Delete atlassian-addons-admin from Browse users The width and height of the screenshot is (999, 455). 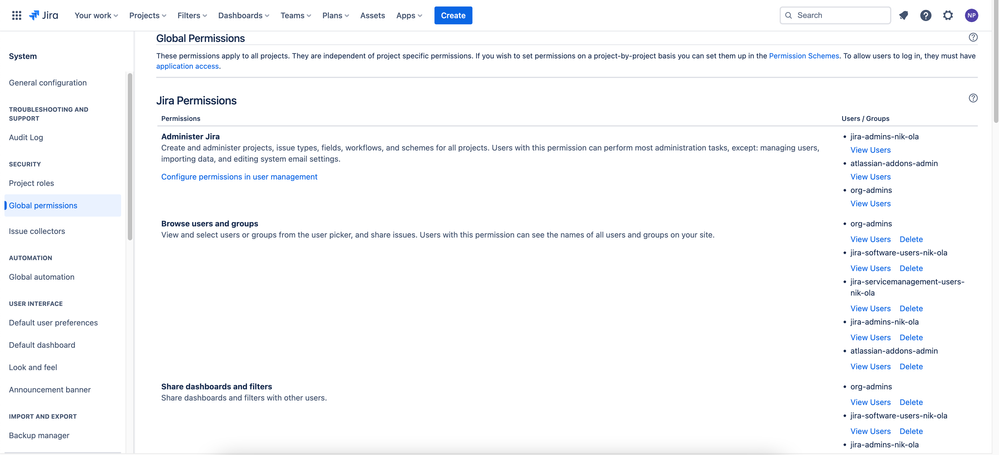(911, 366)
